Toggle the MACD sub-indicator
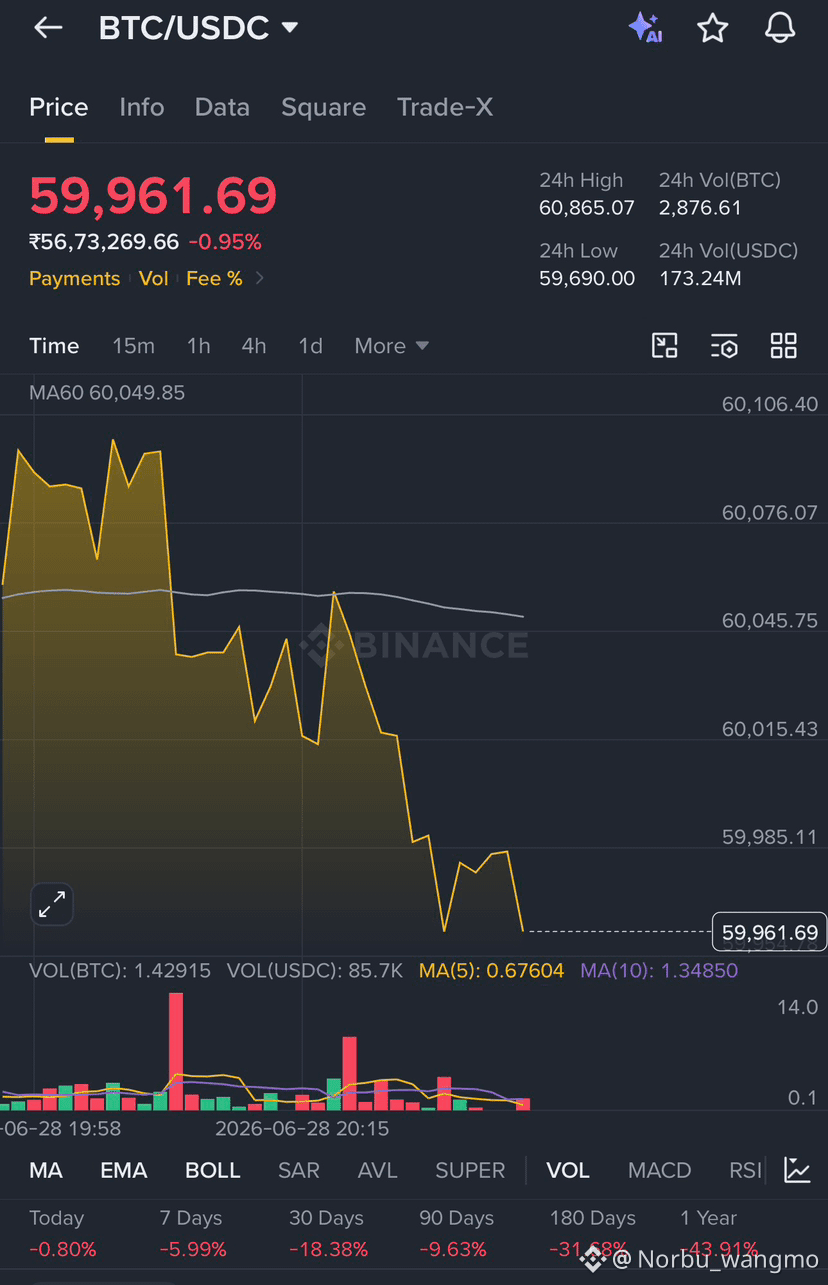 [660, 1170]
